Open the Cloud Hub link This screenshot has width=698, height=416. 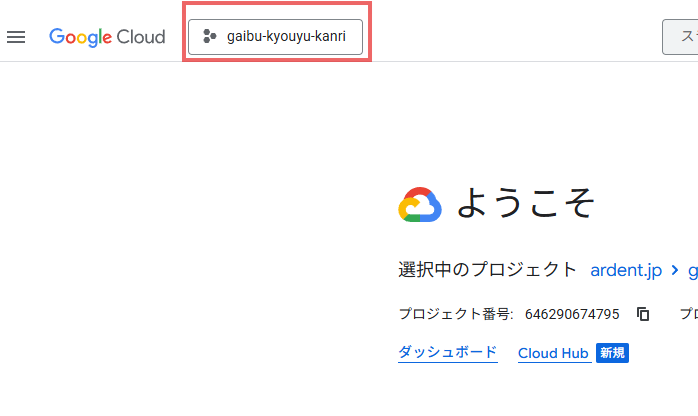(552, 353)
